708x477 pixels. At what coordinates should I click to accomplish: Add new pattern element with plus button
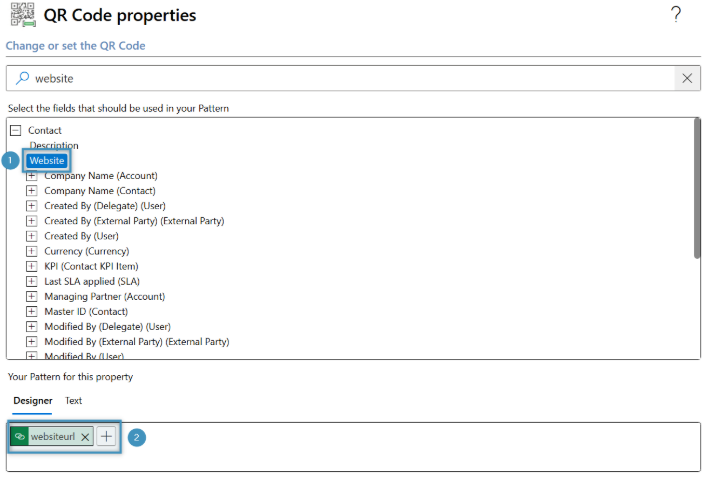pyautogui.click(x=107, y=437)
